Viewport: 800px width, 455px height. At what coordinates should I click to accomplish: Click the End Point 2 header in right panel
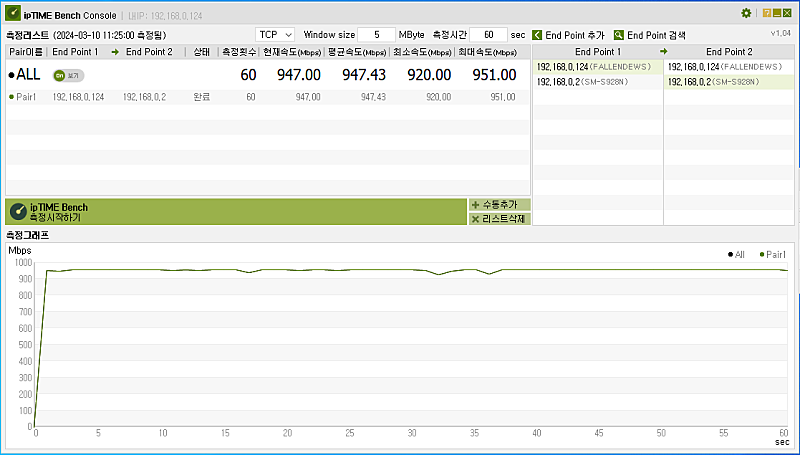pyautogui.click(x=729, y=52)
